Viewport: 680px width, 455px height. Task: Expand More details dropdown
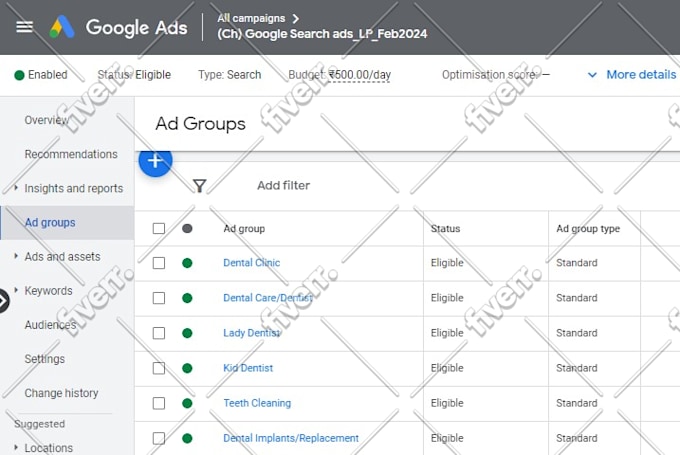tap(632, 75)
